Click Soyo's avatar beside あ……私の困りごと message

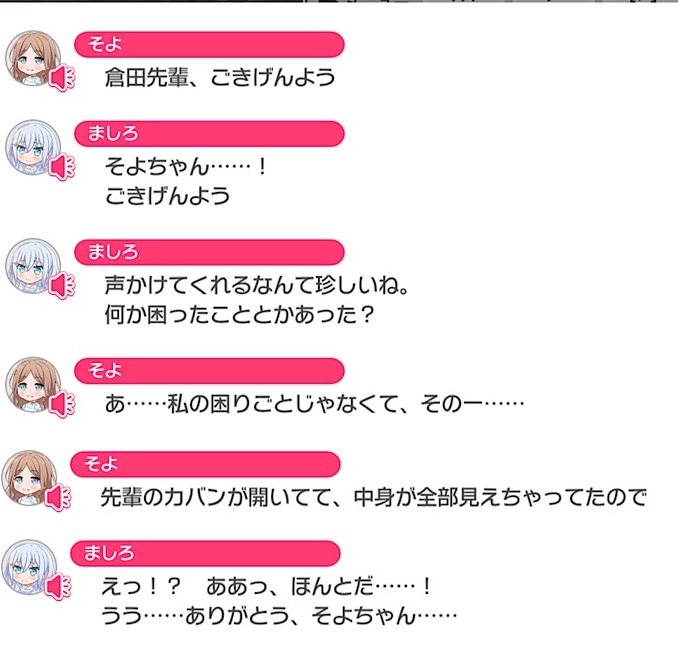click(x=32, y=384)
